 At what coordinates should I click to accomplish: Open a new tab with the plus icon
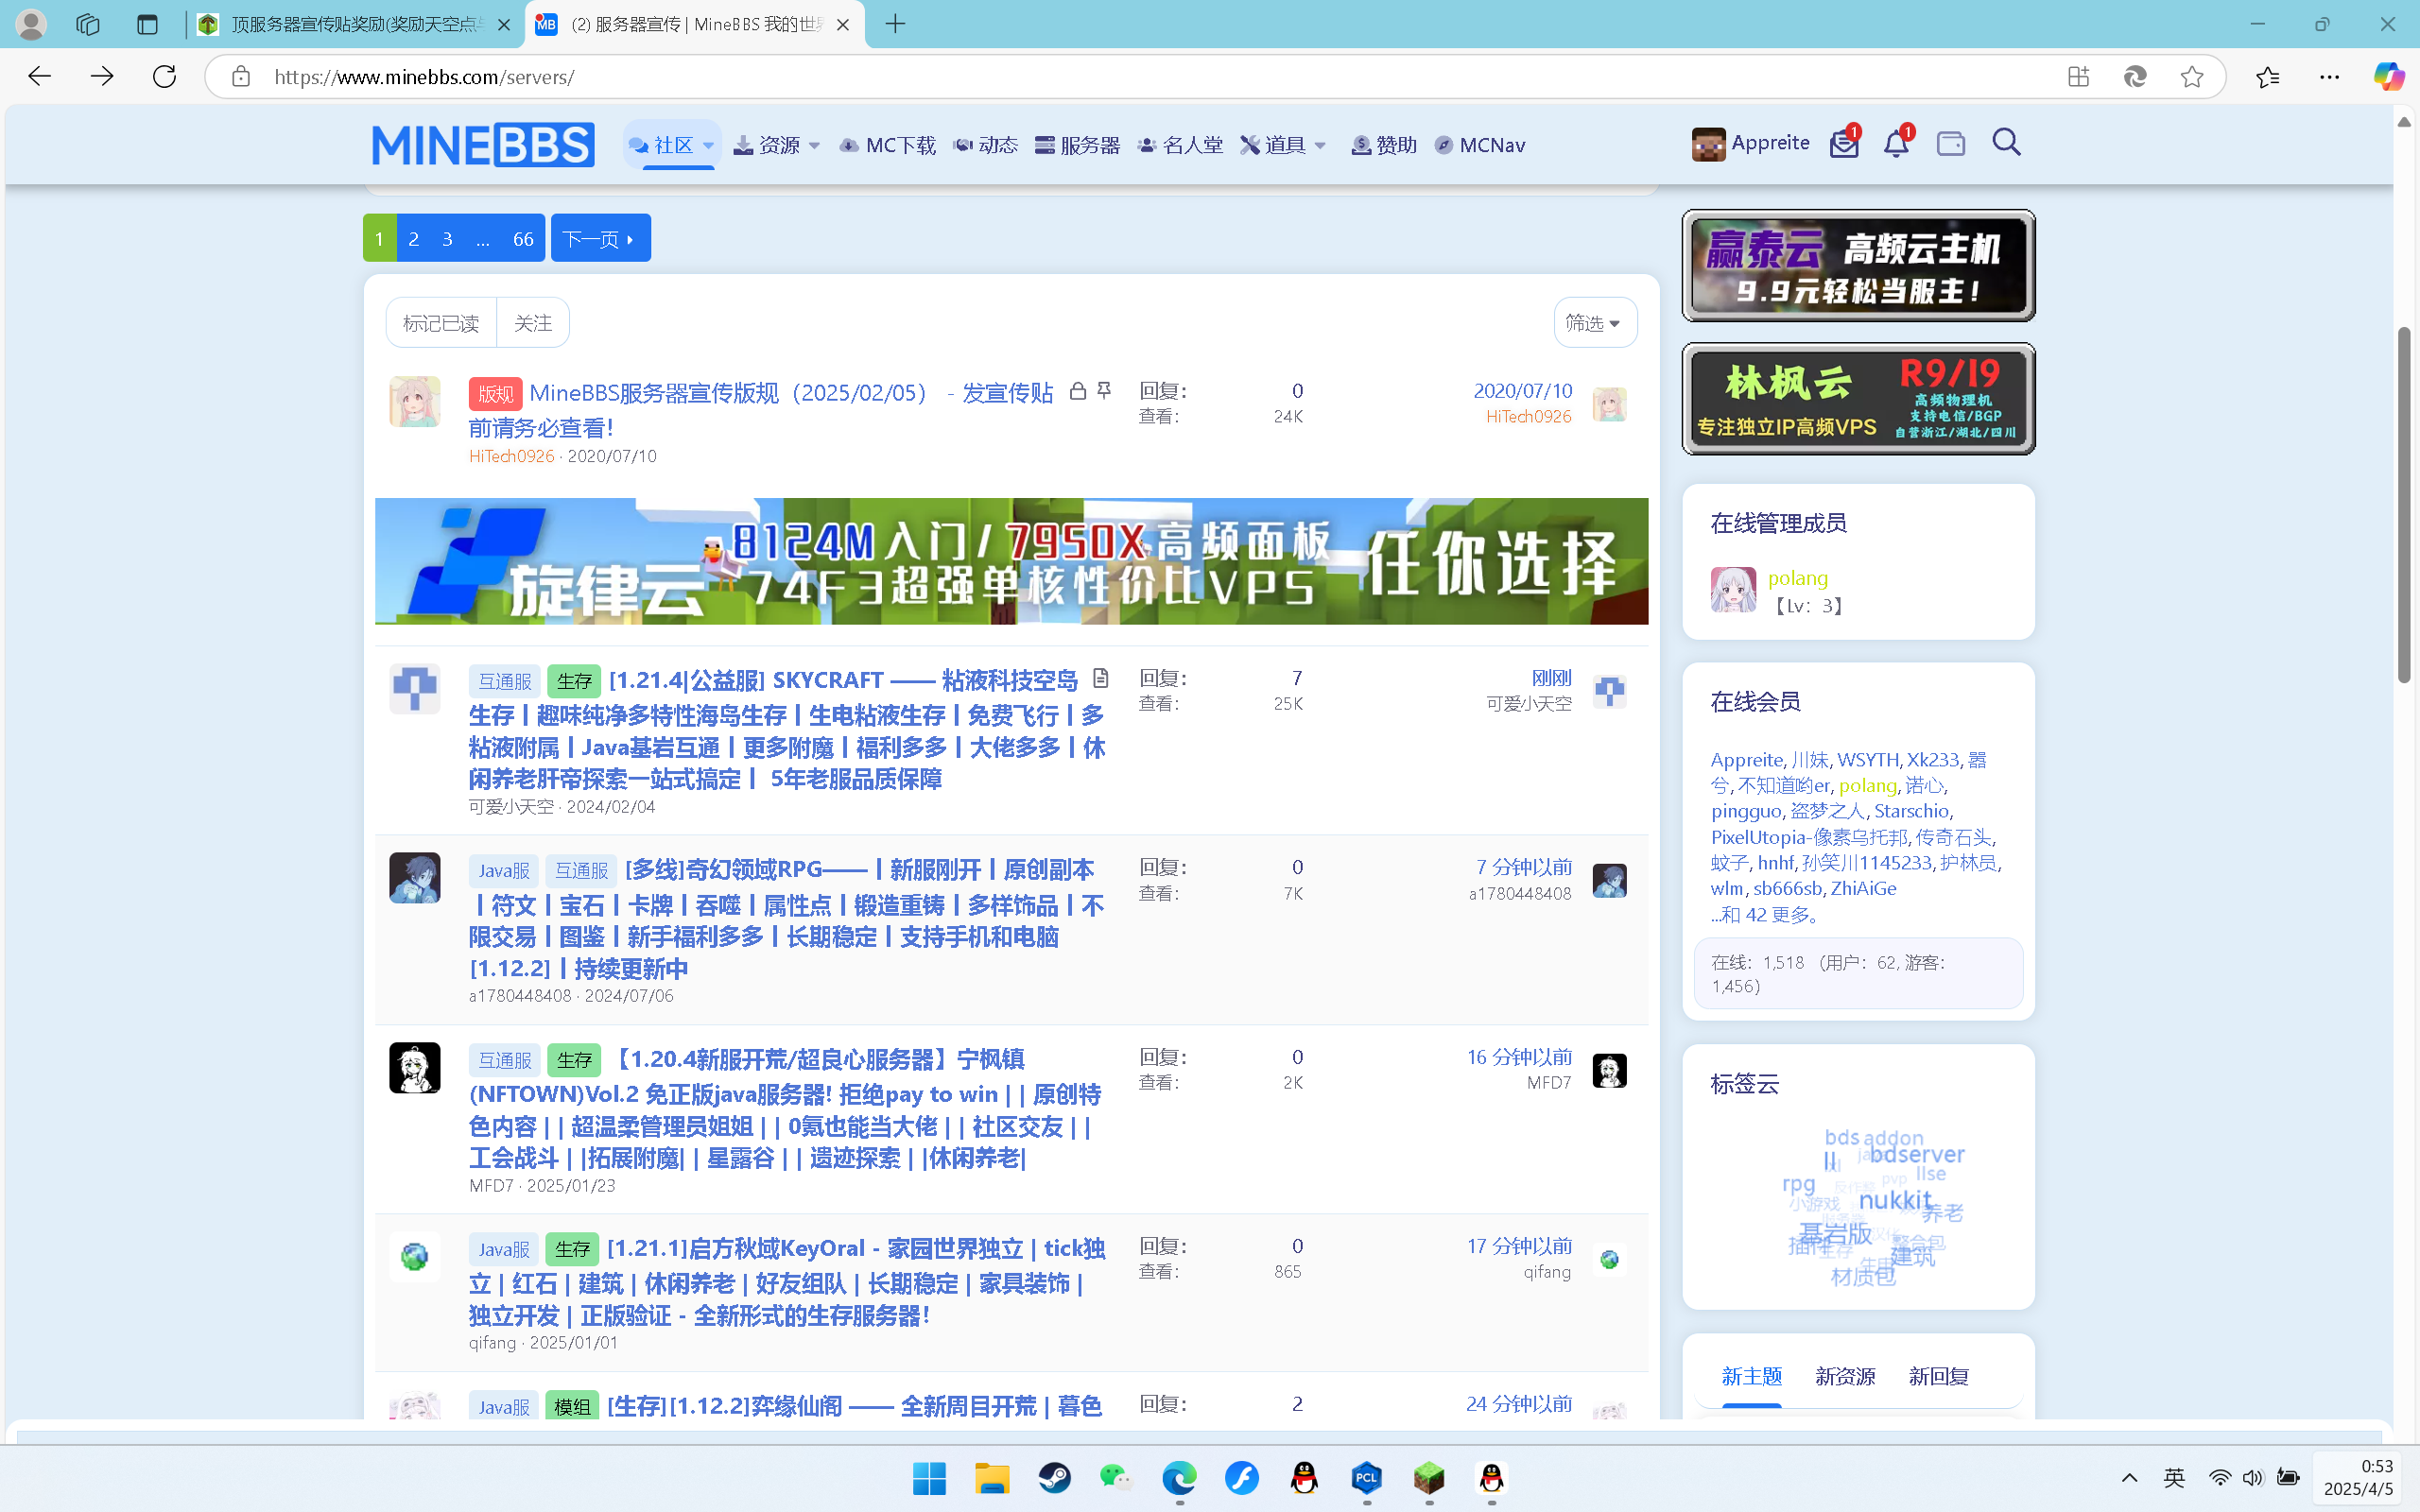pos(895,24)
